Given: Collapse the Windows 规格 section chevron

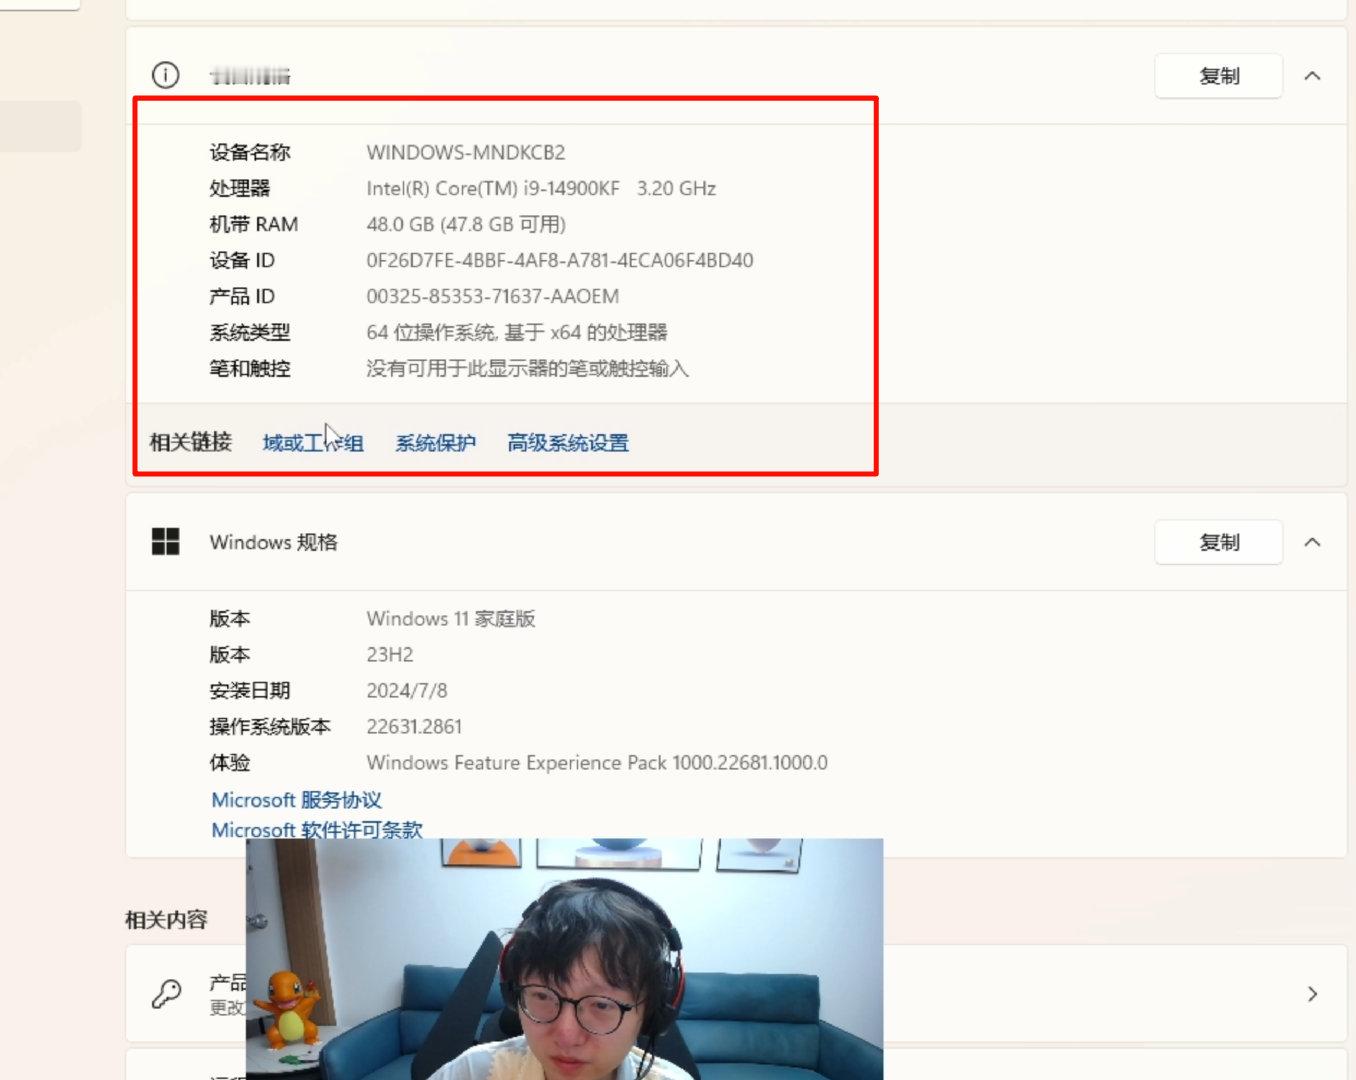Looking at the screenshot, I should [1313, 542].
